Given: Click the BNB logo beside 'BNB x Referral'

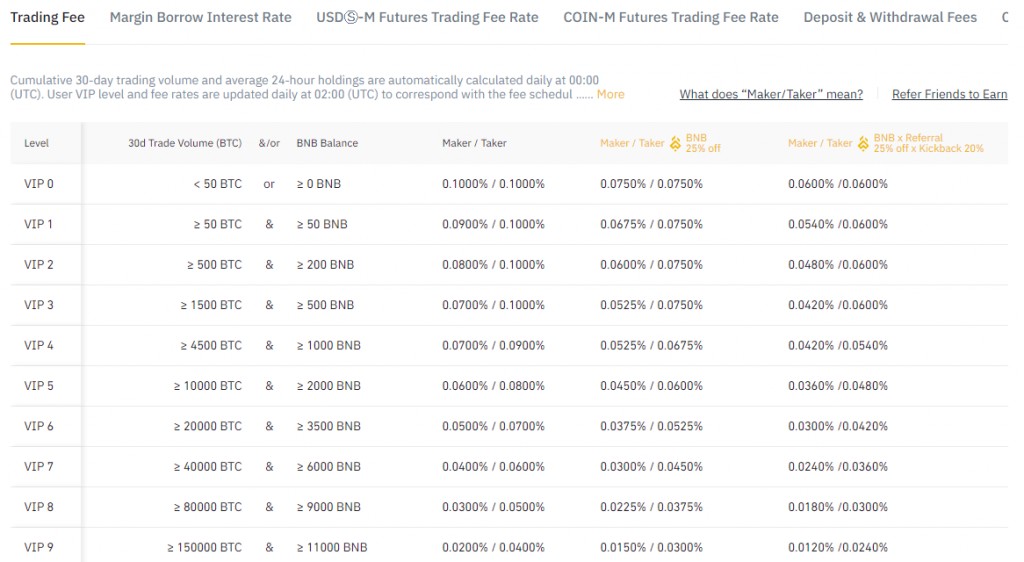Looking at the screenshot, I should tap(863, 143).
